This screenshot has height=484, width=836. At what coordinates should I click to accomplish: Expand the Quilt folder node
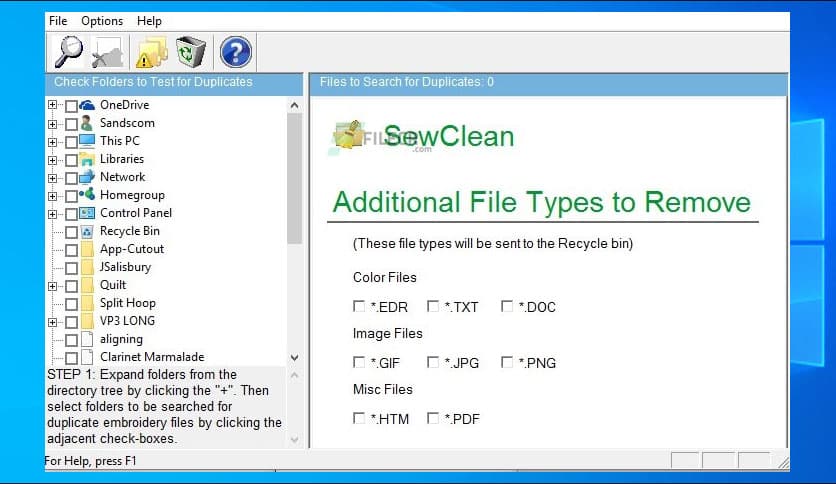pyautogui.click(x=52, y=286)
